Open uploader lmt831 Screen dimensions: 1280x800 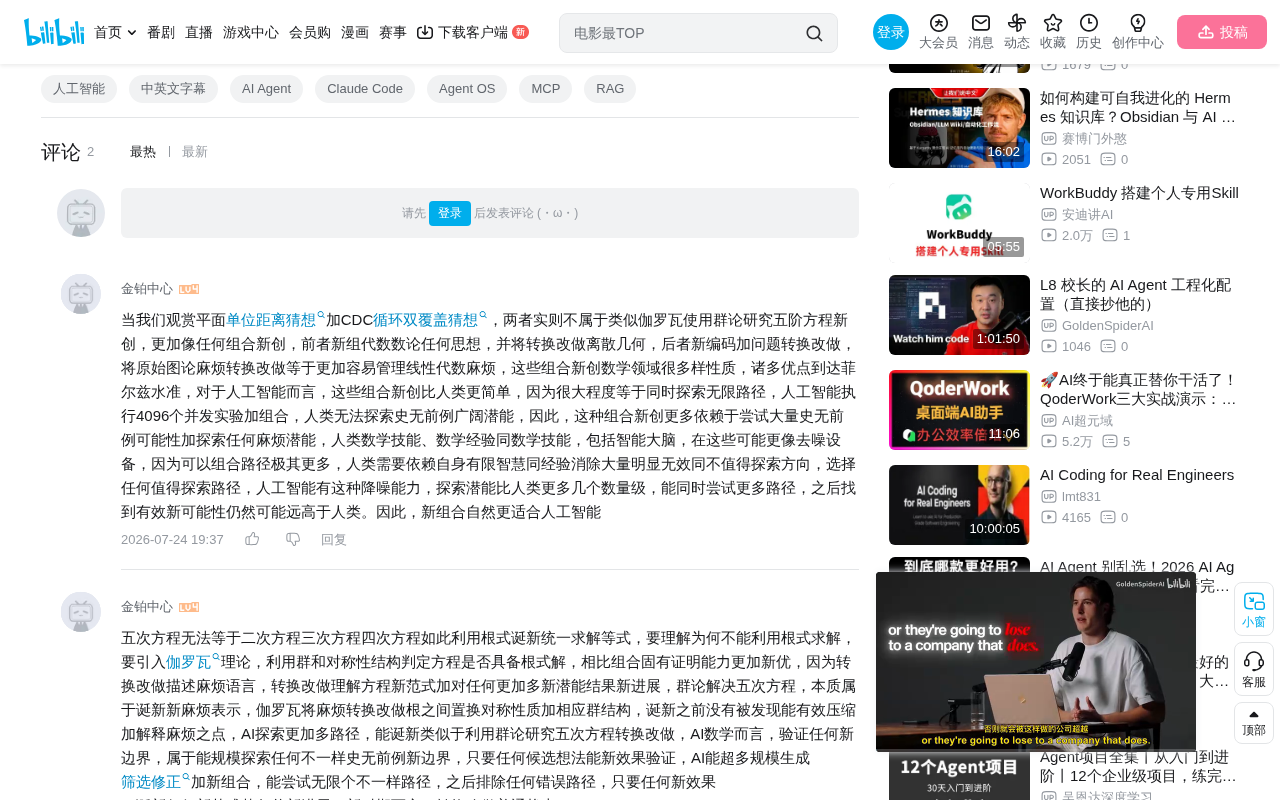1081,497
